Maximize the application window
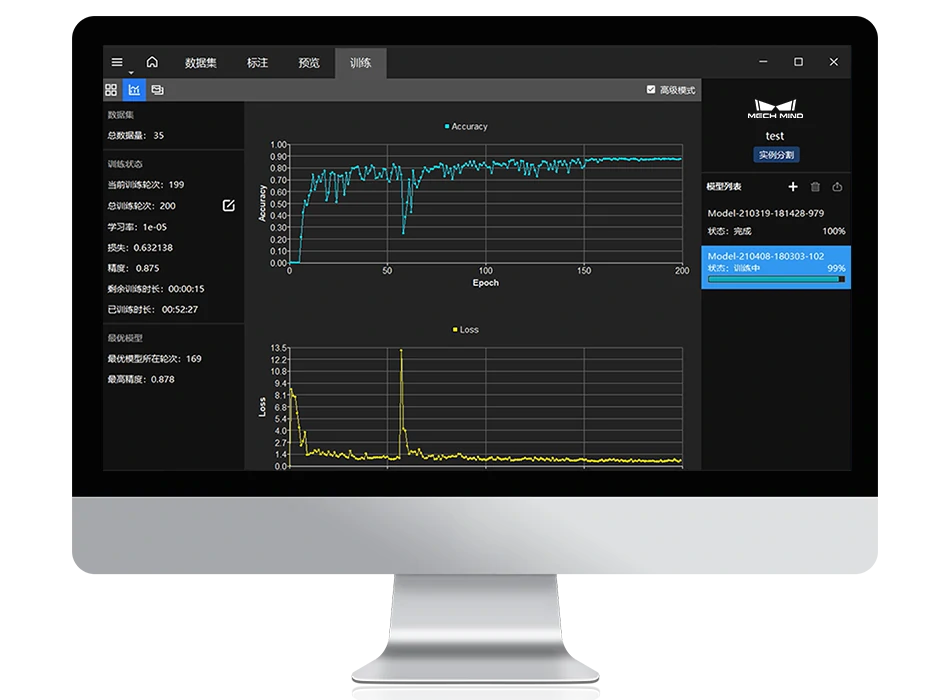This screenshot has width=950, height=700. [x=798, y=62]
